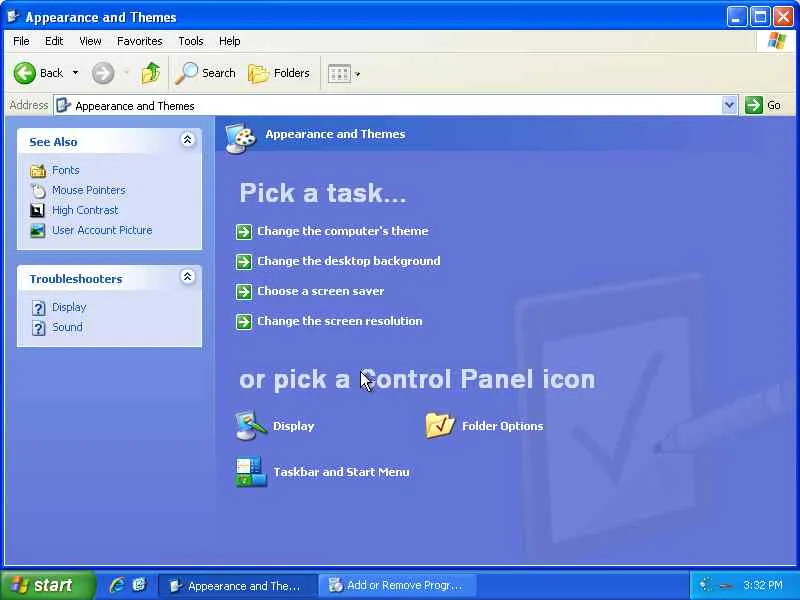This screenshot has width=800, height=600.
Task: Click the Folder Options label
Action: 502,426
